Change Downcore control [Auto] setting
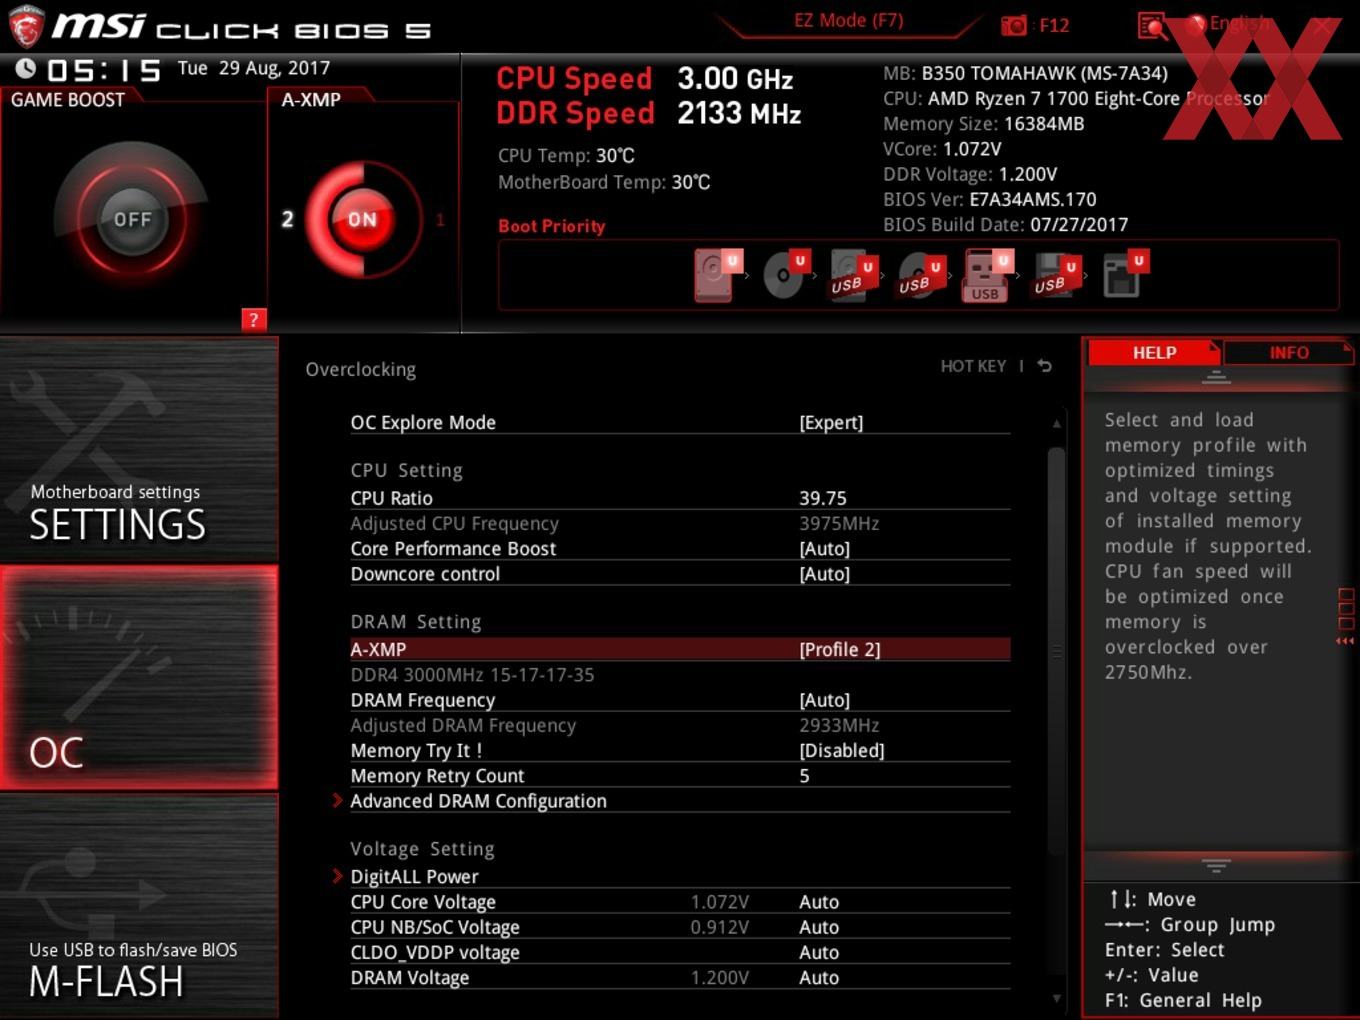The height and width of the screenshot is (1020, 1360). coord(825,574)
